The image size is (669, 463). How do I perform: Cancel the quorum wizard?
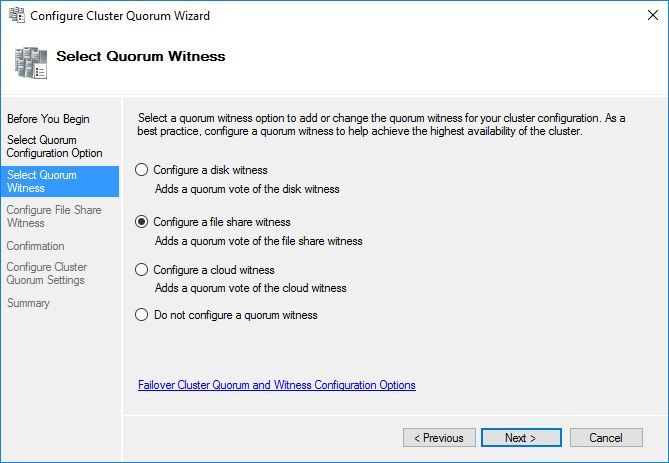pyautogui.click(x=605, y=438)
